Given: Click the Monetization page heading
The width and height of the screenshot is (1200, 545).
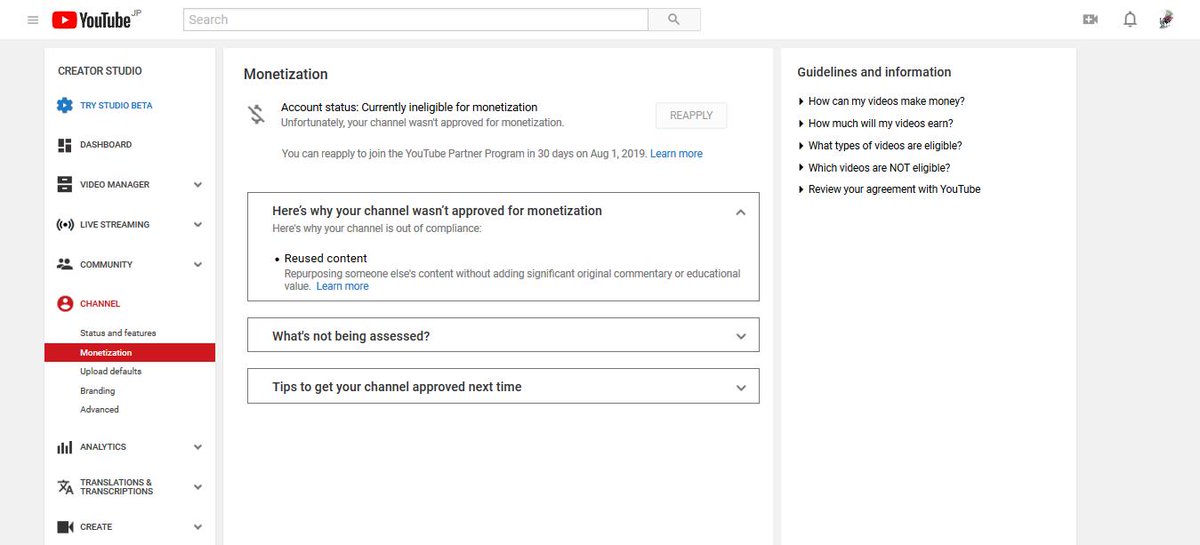Looking at the screenshot, I should (x=286, y=74).
